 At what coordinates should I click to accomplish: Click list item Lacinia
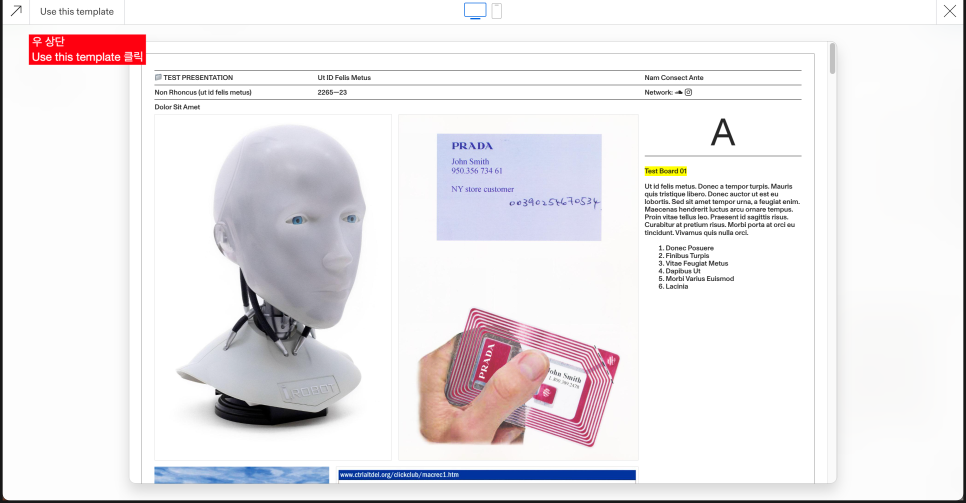(x=676, y=287)
